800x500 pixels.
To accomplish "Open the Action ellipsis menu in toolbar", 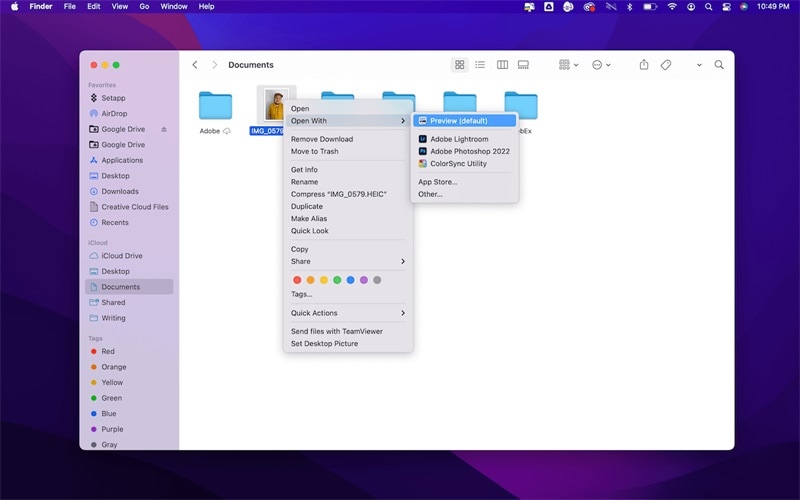I will [x=601, y=65].
